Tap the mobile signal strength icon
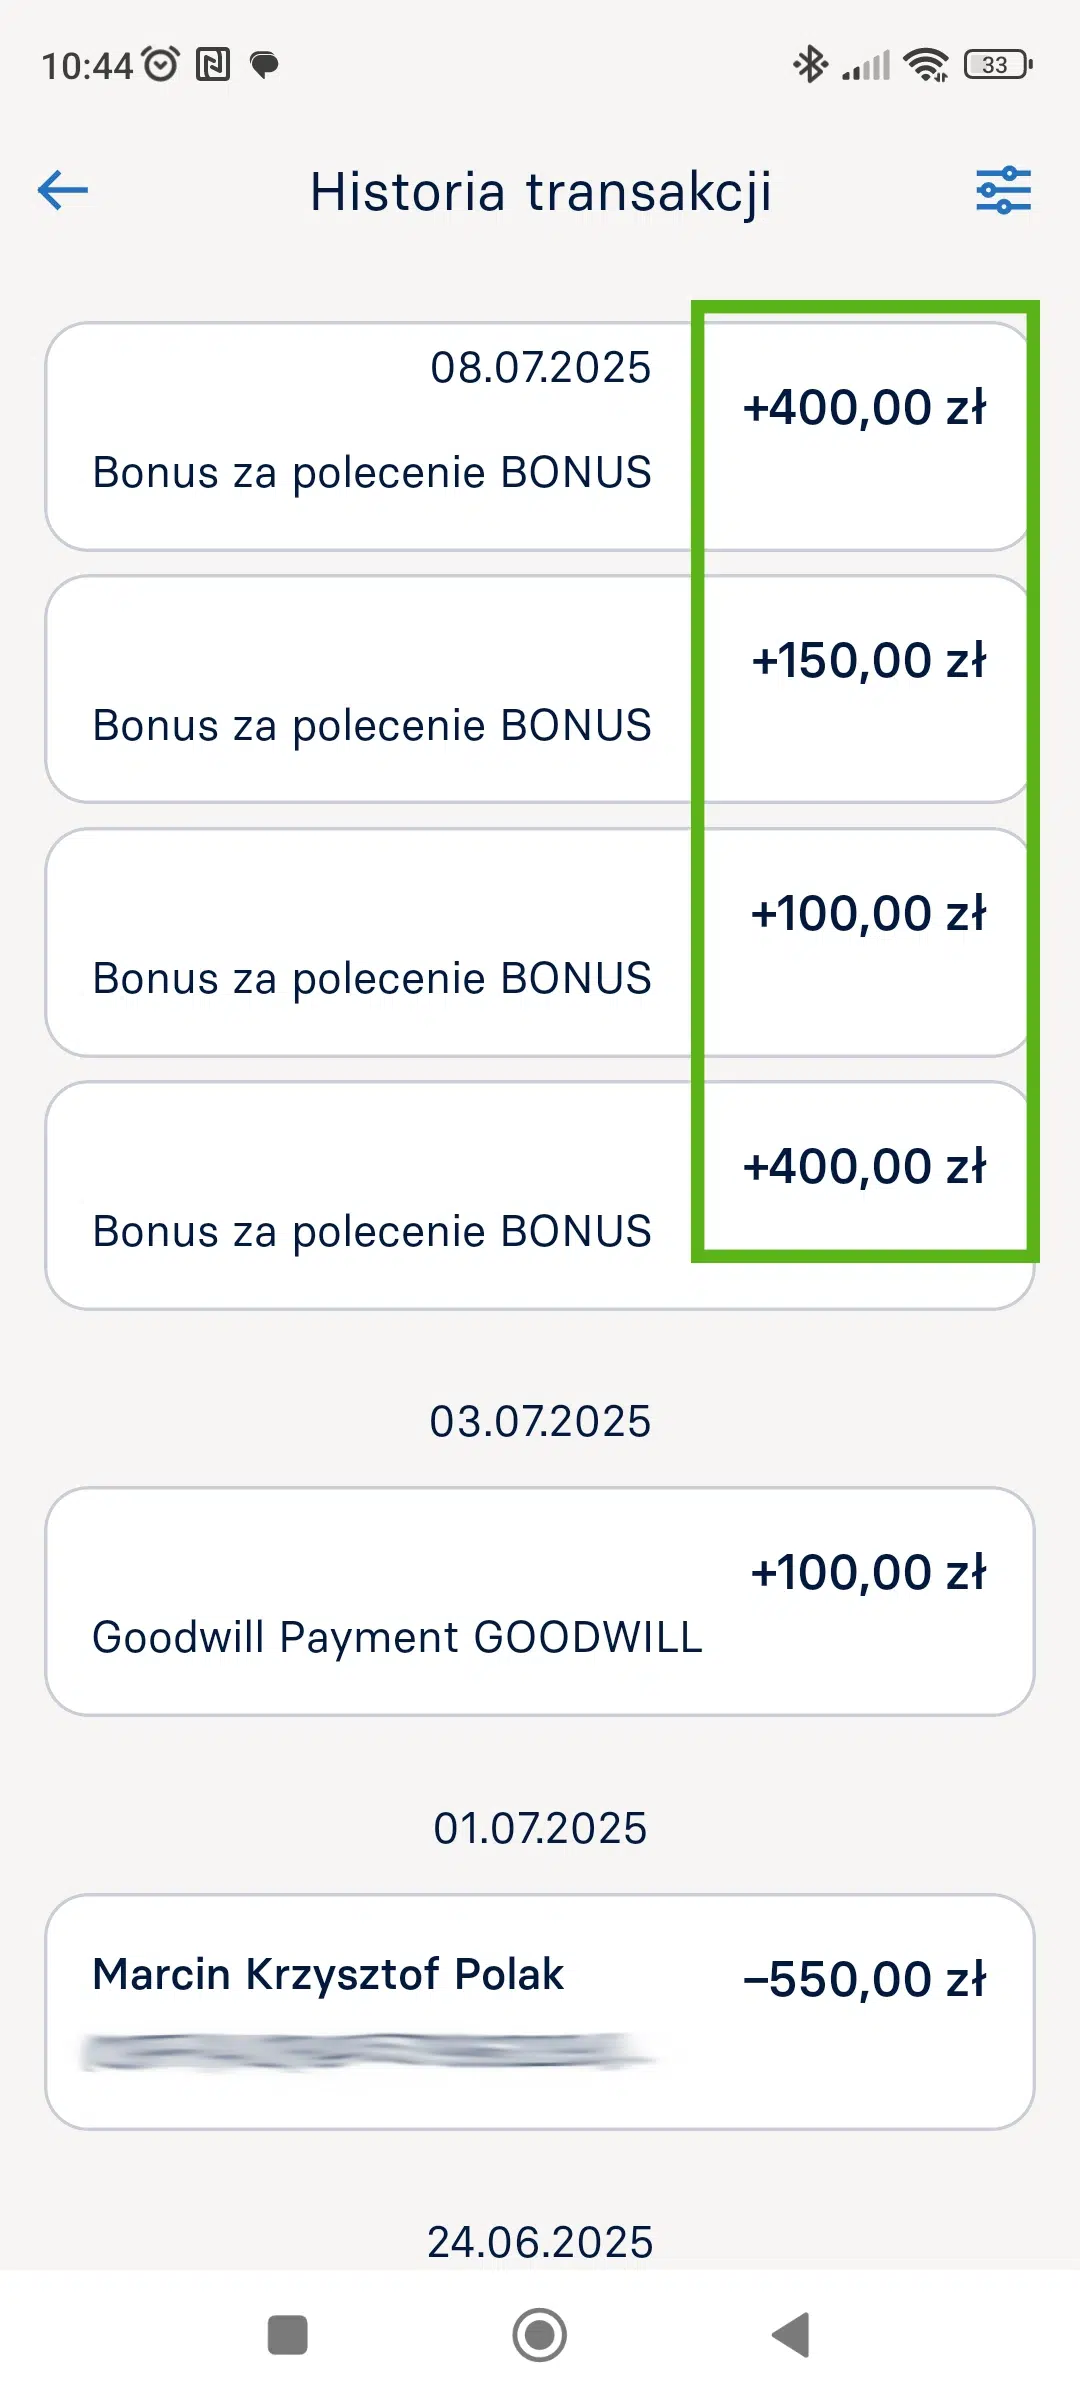 (x=866, y=66)
